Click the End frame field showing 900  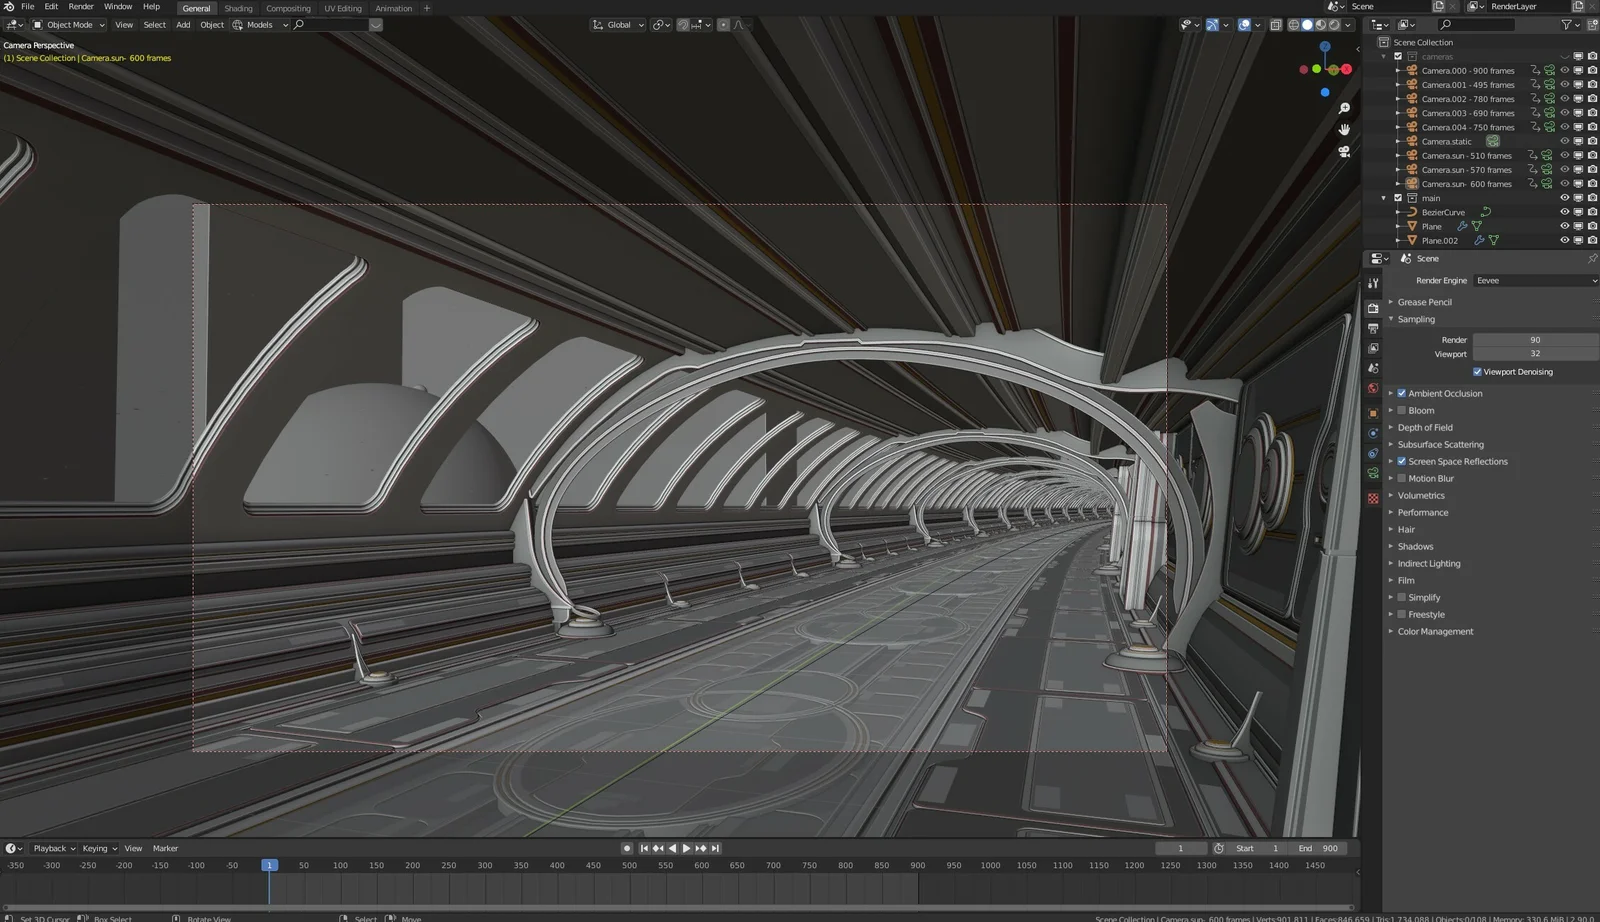pyautogui.click(x=1320, y=848)
